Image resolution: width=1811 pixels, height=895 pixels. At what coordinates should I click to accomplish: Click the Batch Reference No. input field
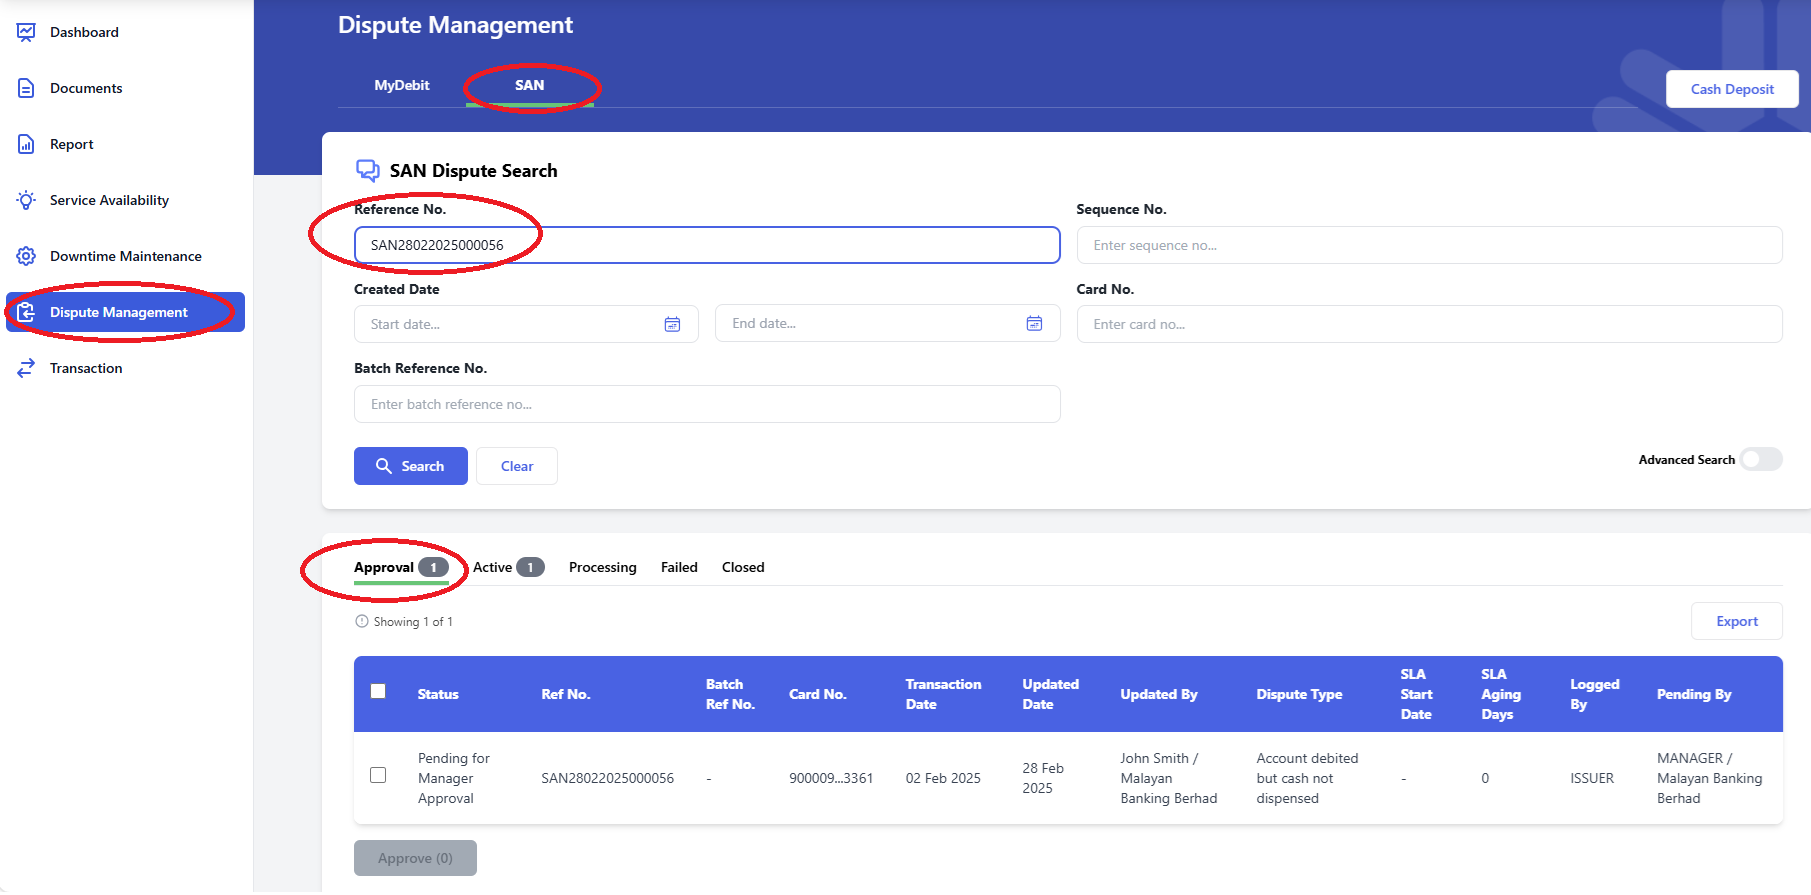point(707,404)
